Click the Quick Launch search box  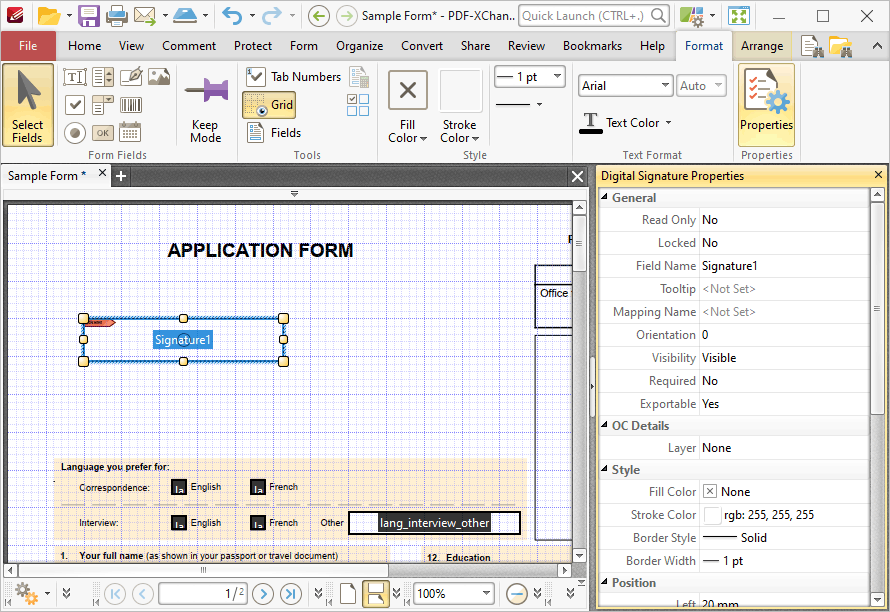593,16
